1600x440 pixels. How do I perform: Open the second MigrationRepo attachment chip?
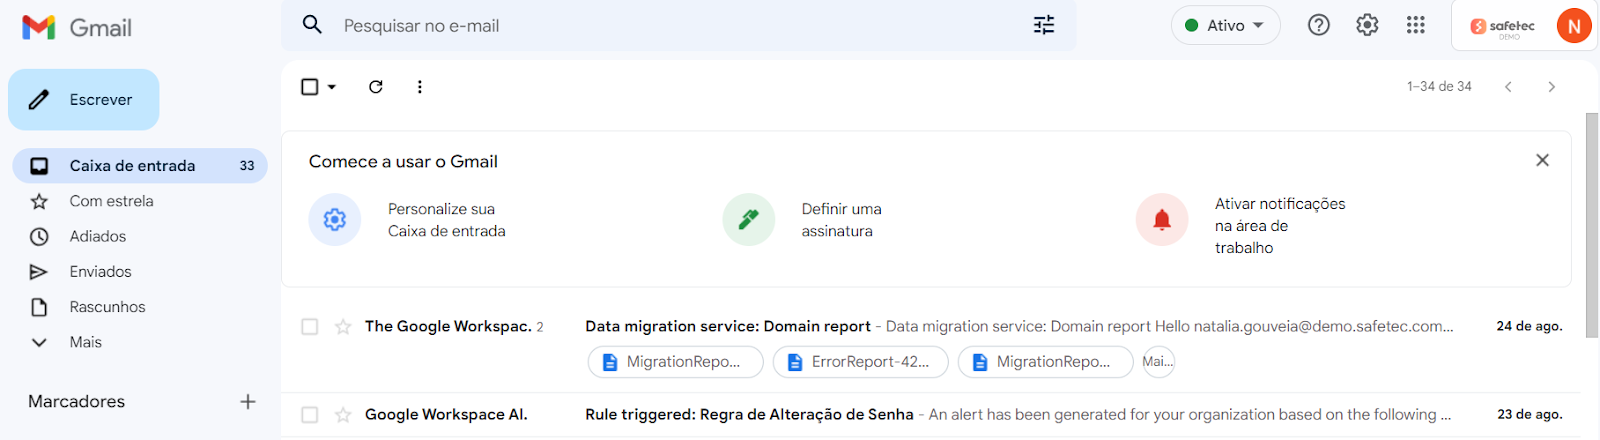tap(1046, 362)
